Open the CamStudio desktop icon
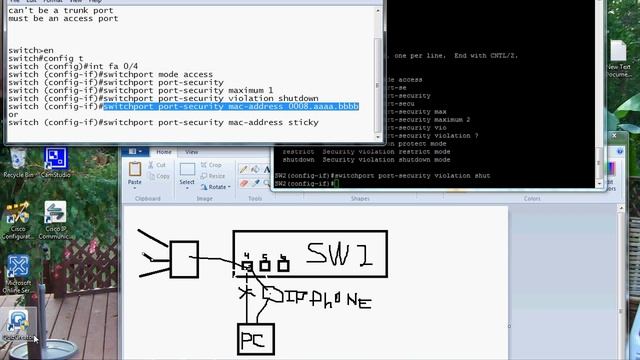This screenshot has width=640, height=360. pyautogui.click(x=56, y=163)
